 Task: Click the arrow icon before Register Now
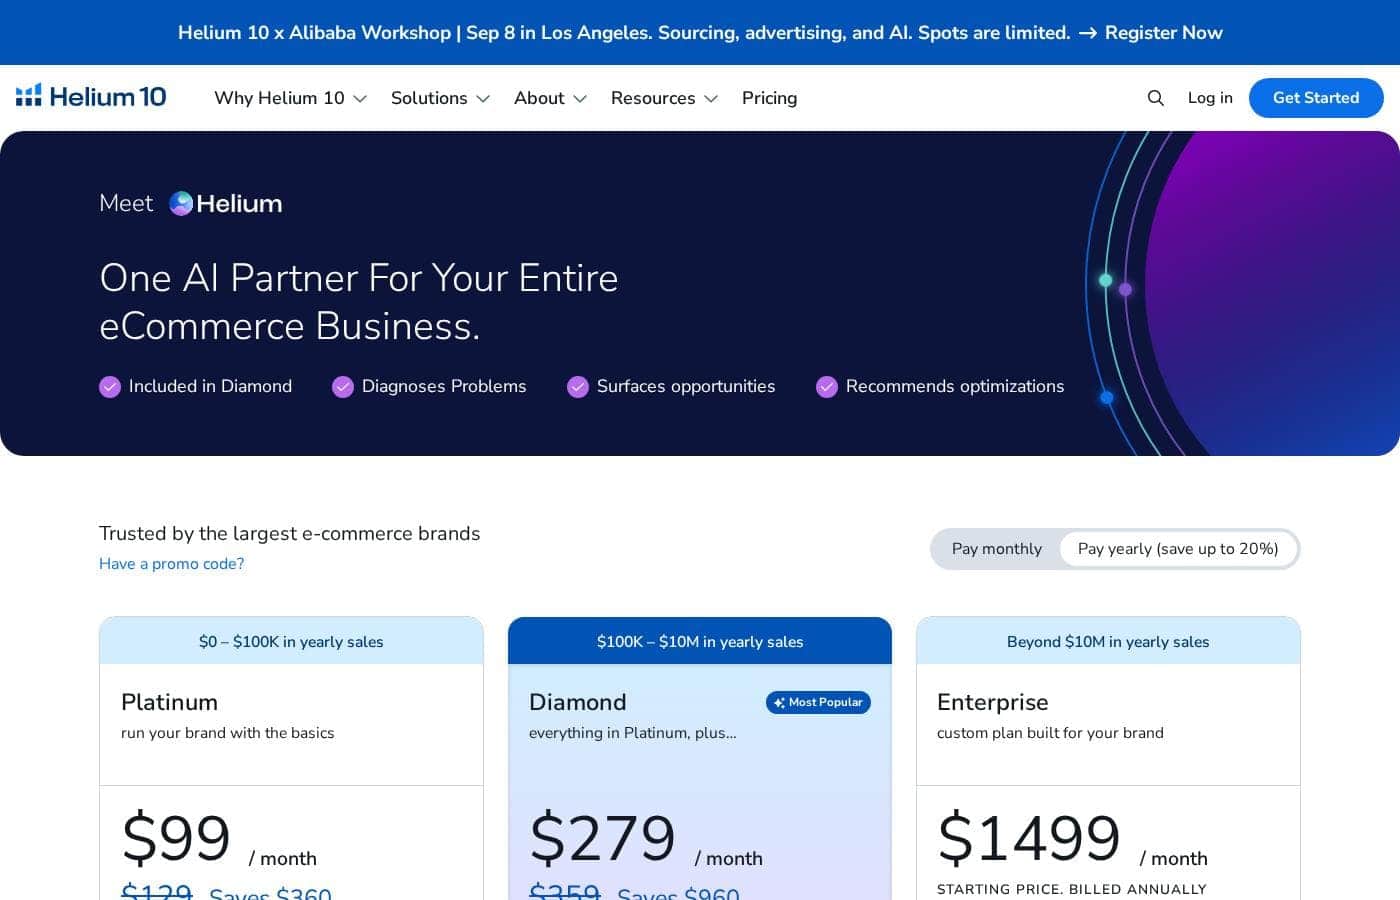tap(1088, 33)
